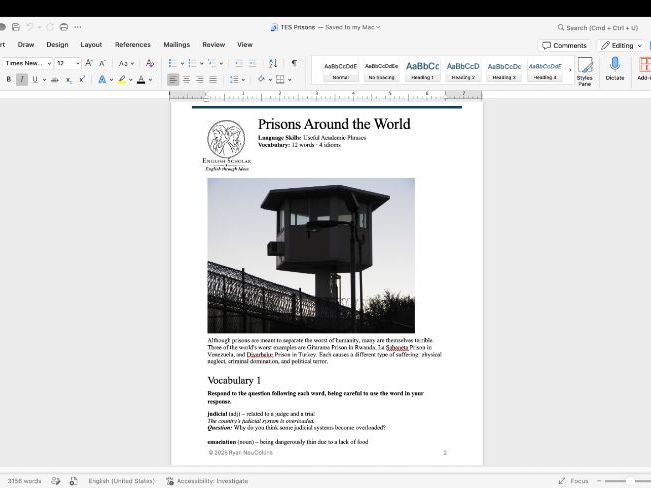
Task: Open more quick access options (ellipsis)
Action: (x=78, y=27)
